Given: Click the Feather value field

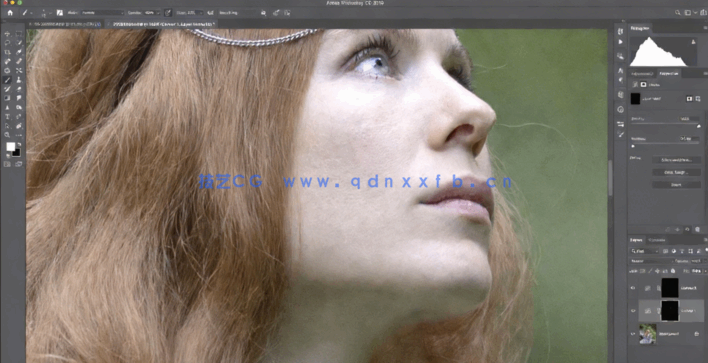Looking at the screenshot, I should coord(689,139).
